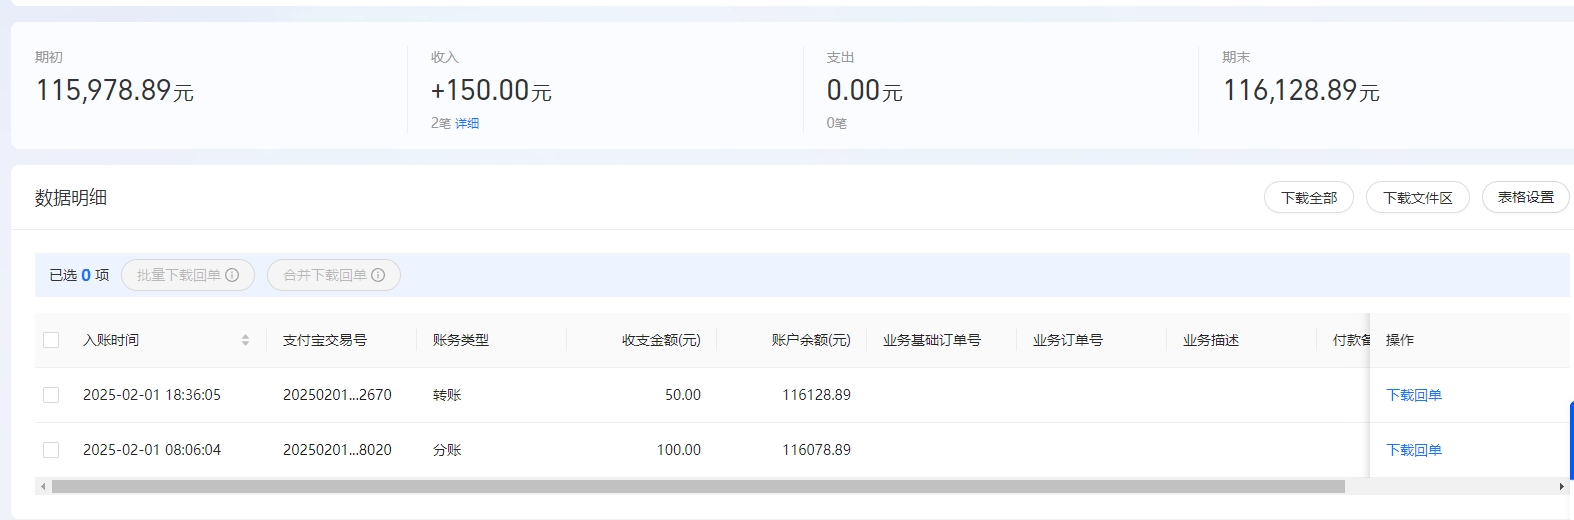Image resolution: width=1574 pixels, height=520 pixels.
Task: Click the 期初 115,978.89元 amount
Action: tap(115, 90)
